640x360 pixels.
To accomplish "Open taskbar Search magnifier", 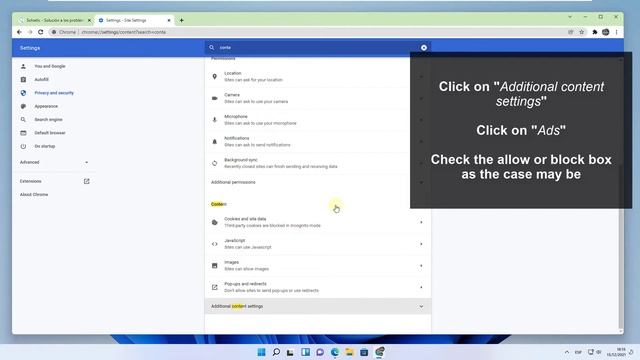I will tap(276, 352).
